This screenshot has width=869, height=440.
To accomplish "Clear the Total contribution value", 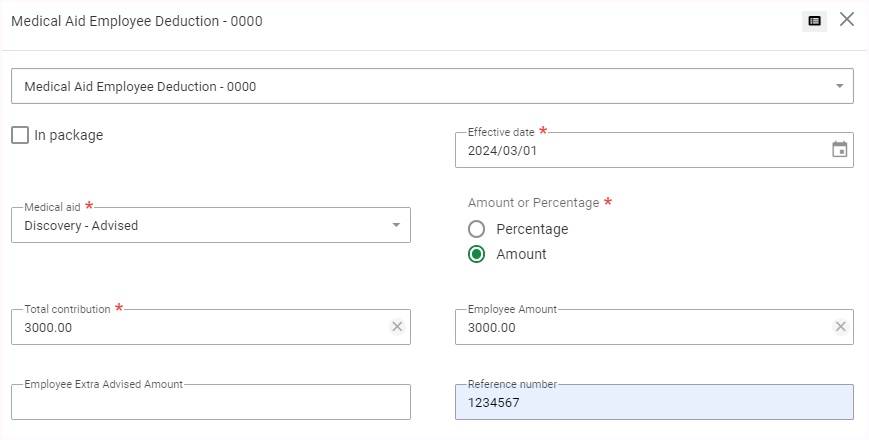I will (x=397, y=327).
